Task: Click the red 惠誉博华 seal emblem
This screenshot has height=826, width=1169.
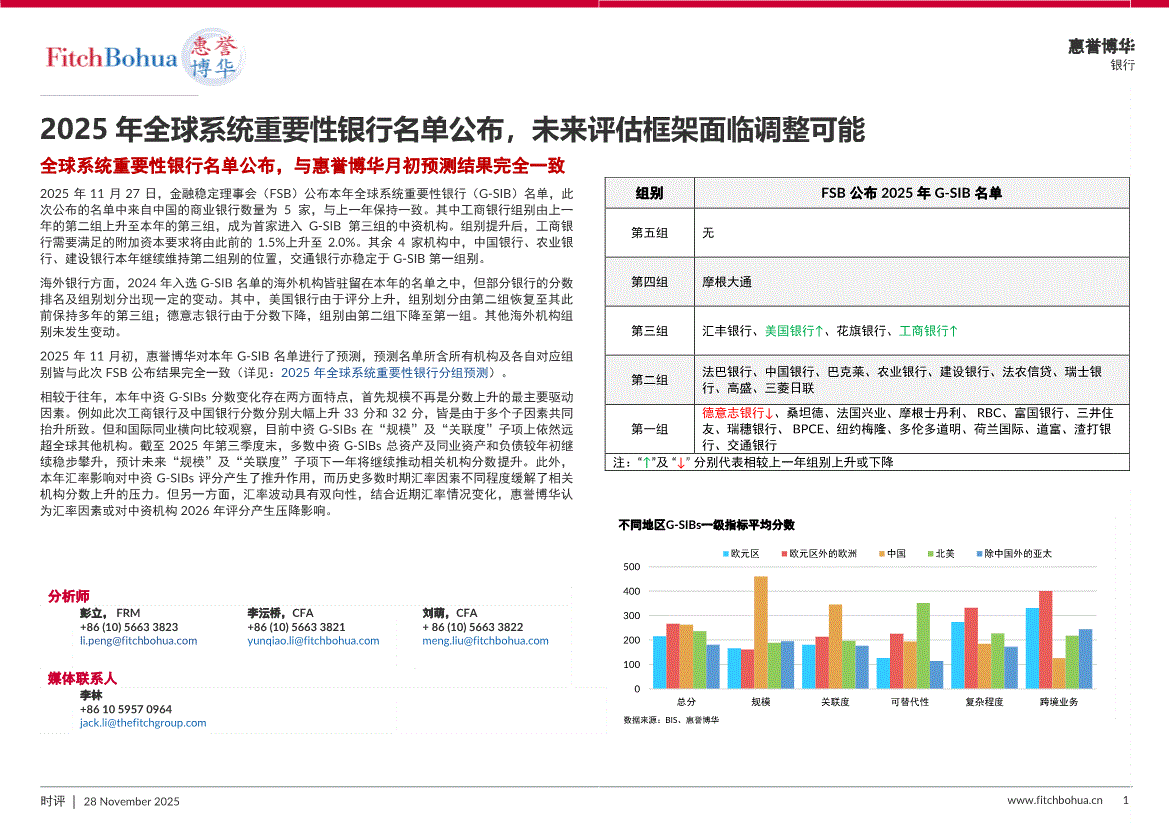Action: (x=213, y=56)
